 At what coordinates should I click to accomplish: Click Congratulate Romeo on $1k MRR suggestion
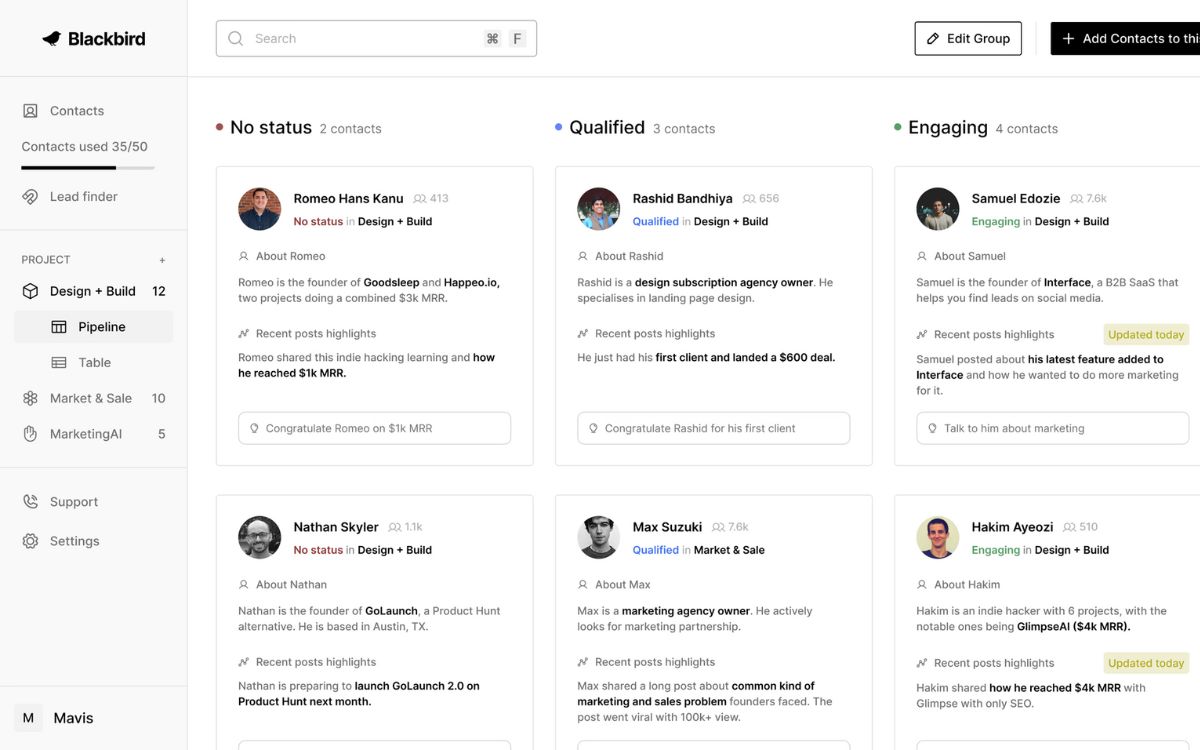tap(374, 428)
